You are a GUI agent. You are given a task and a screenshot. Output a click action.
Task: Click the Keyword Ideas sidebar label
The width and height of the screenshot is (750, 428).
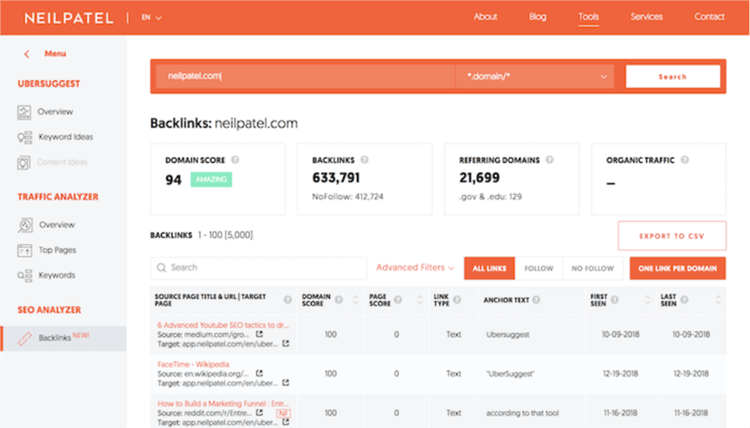tap(66, 137)
